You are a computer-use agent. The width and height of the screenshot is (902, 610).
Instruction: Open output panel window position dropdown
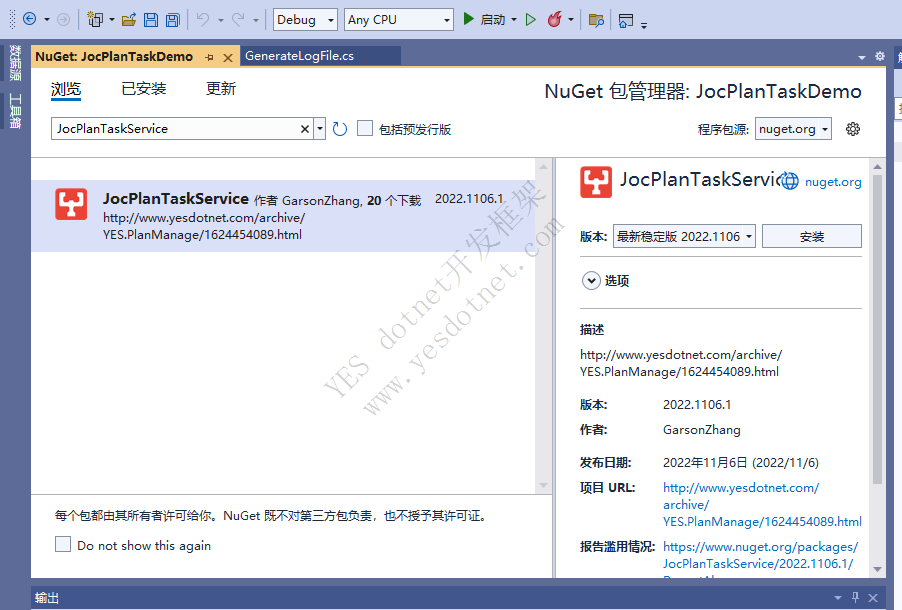pos(838,598)
